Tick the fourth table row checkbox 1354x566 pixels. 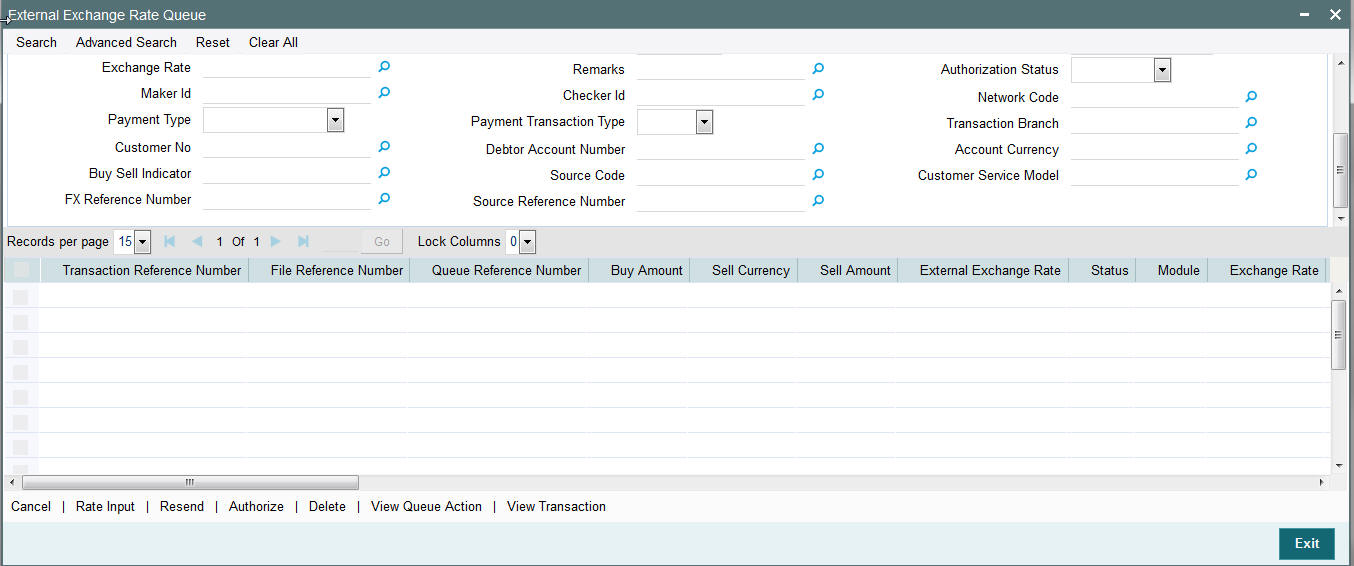[x=21, y=371]
